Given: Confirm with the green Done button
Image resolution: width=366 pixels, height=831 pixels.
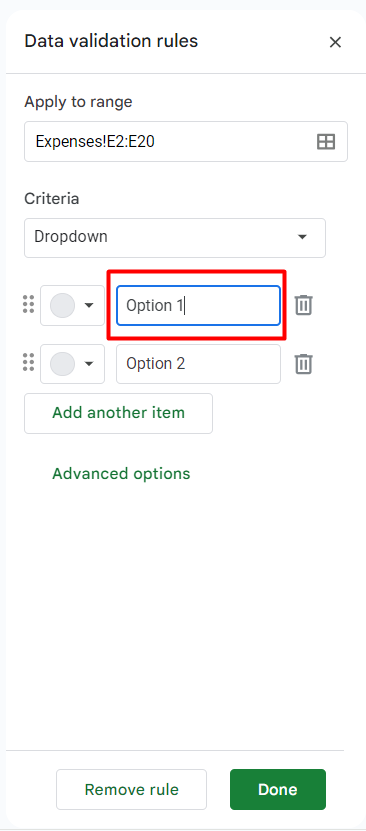Looking at the screenshot, I should click(x=278, y=789).
